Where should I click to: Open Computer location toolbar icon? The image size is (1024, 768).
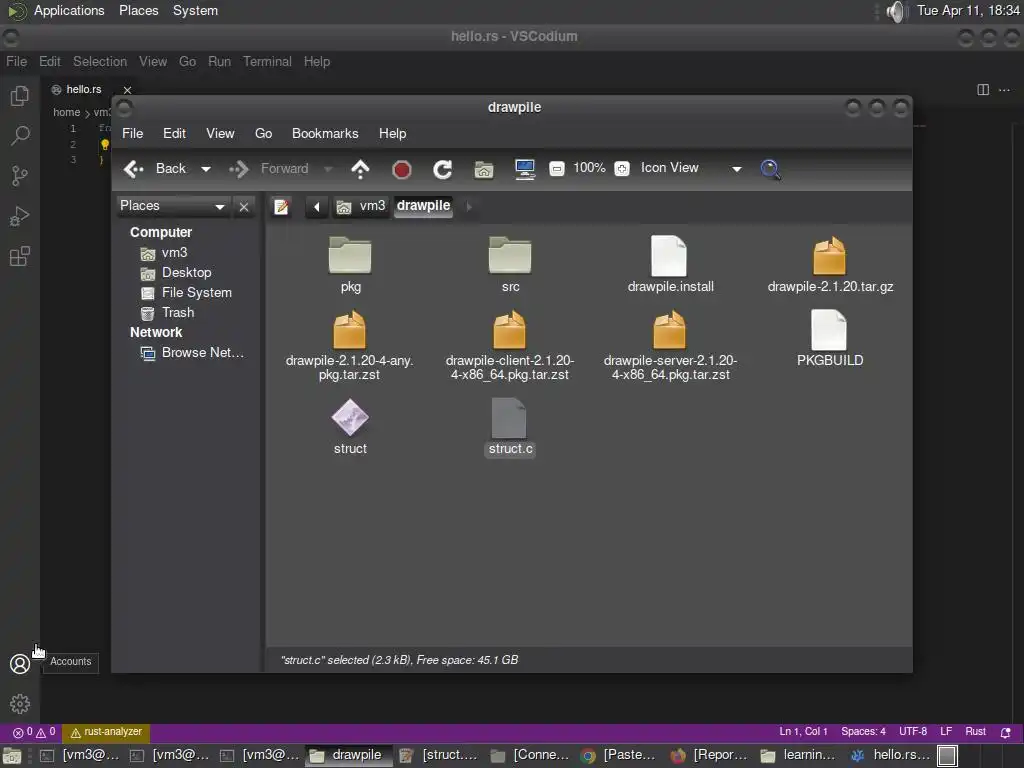tap(525, 170)
